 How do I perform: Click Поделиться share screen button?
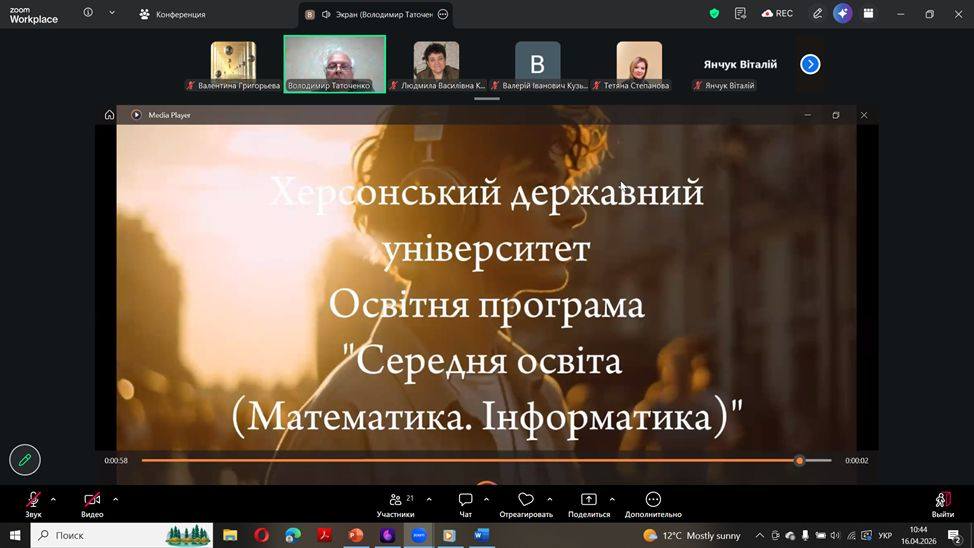point(589,505)
